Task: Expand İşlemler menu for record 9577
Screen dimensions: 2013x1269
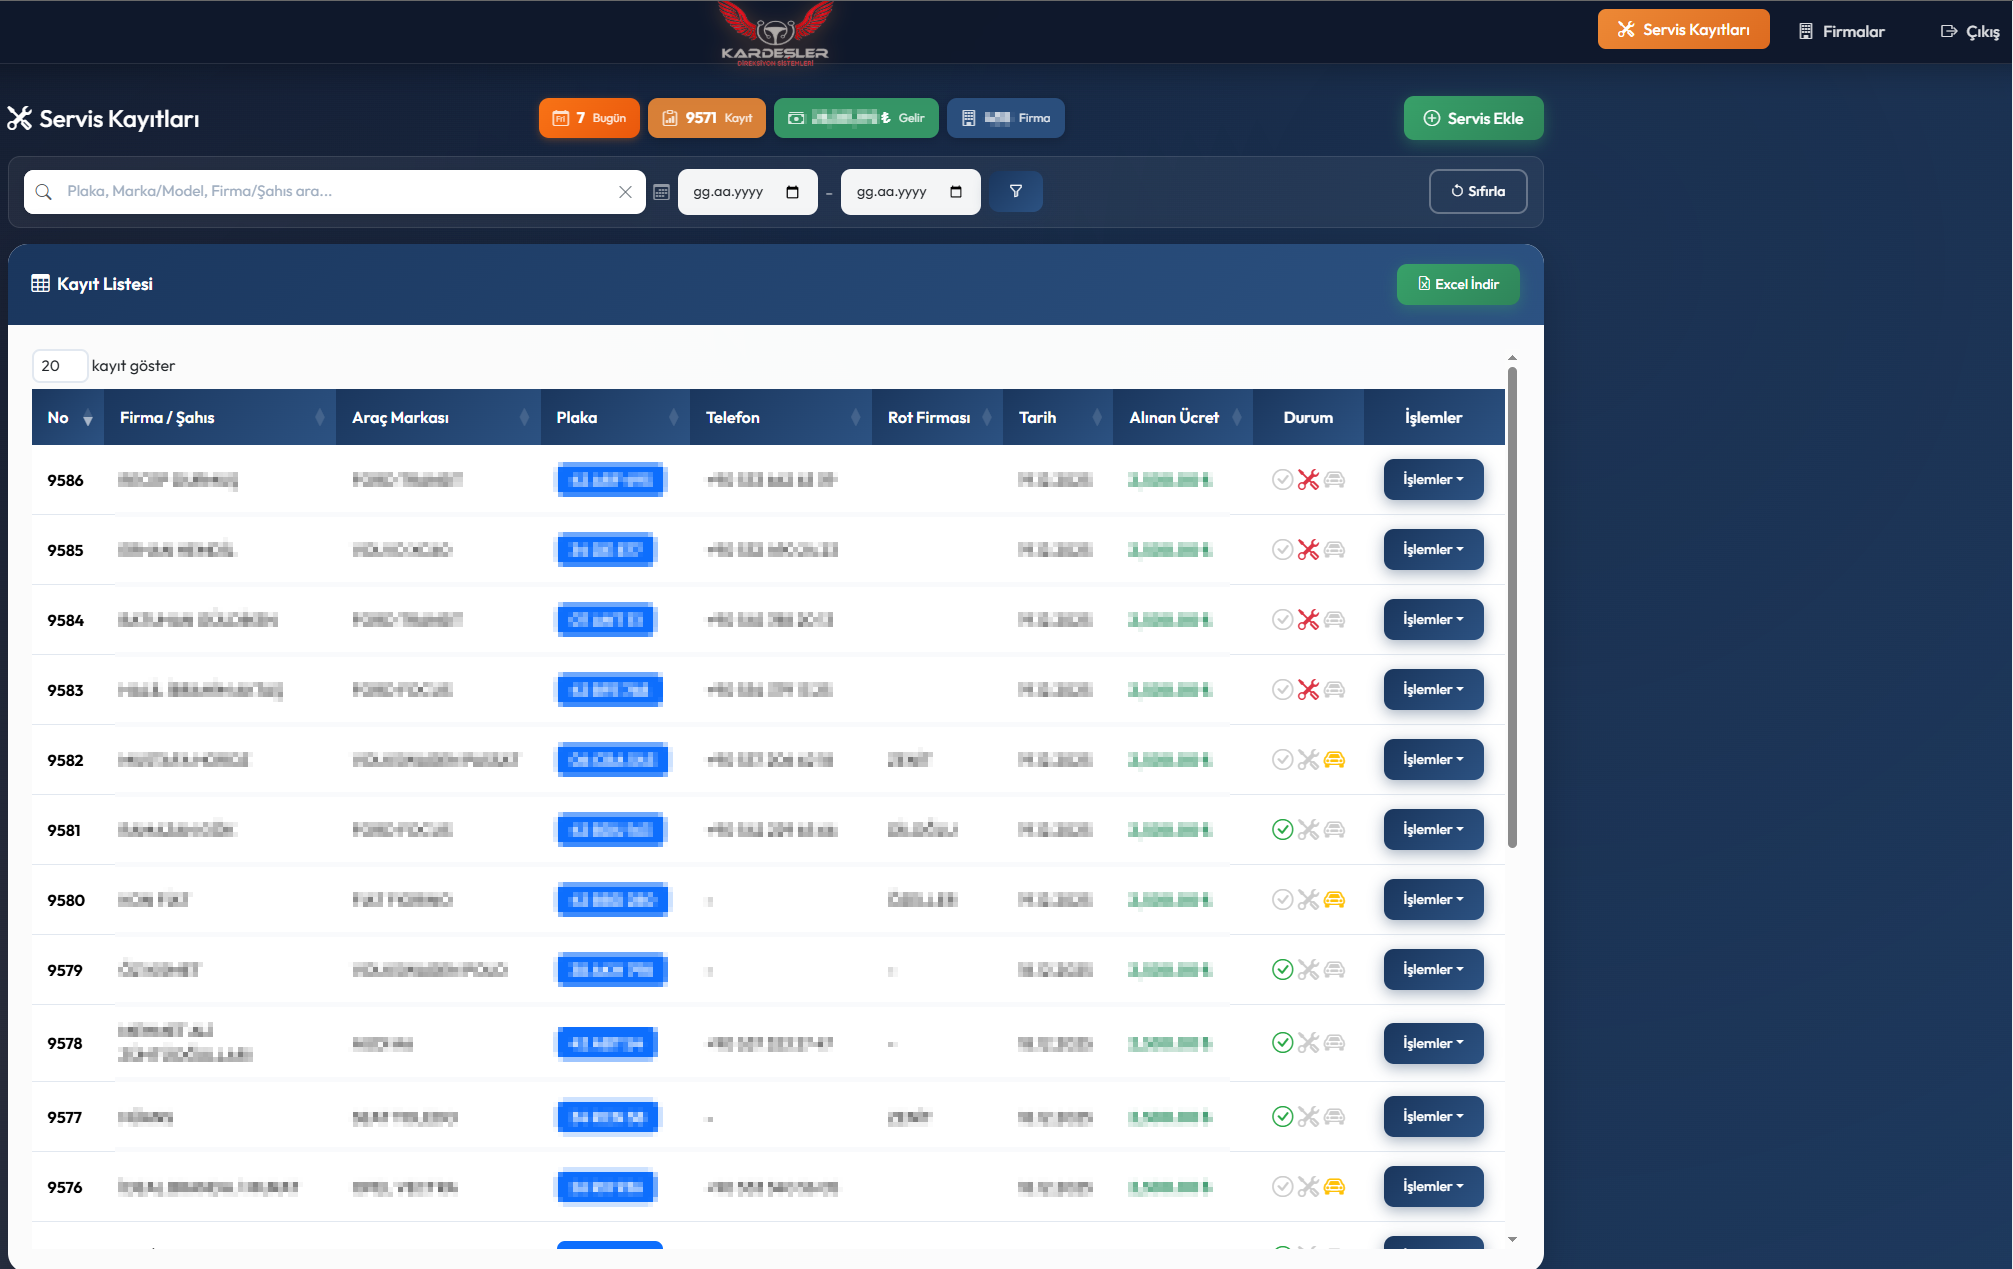Action: coord(1433,1117)
